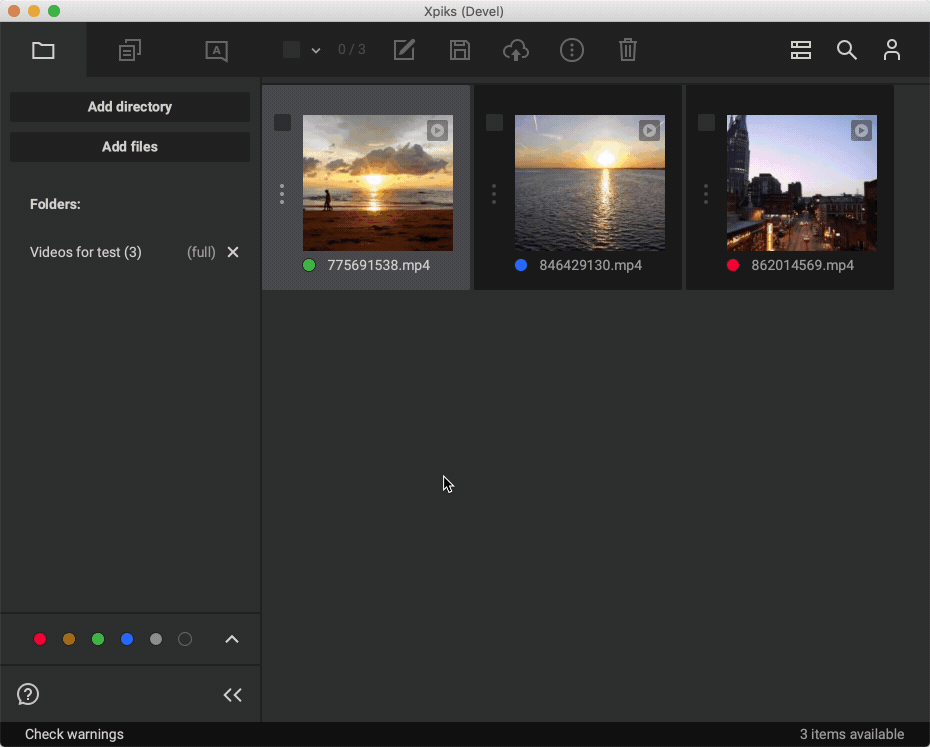Click the edit pencil icon in toolbar
930x747 pixels.
coord(404,50)
